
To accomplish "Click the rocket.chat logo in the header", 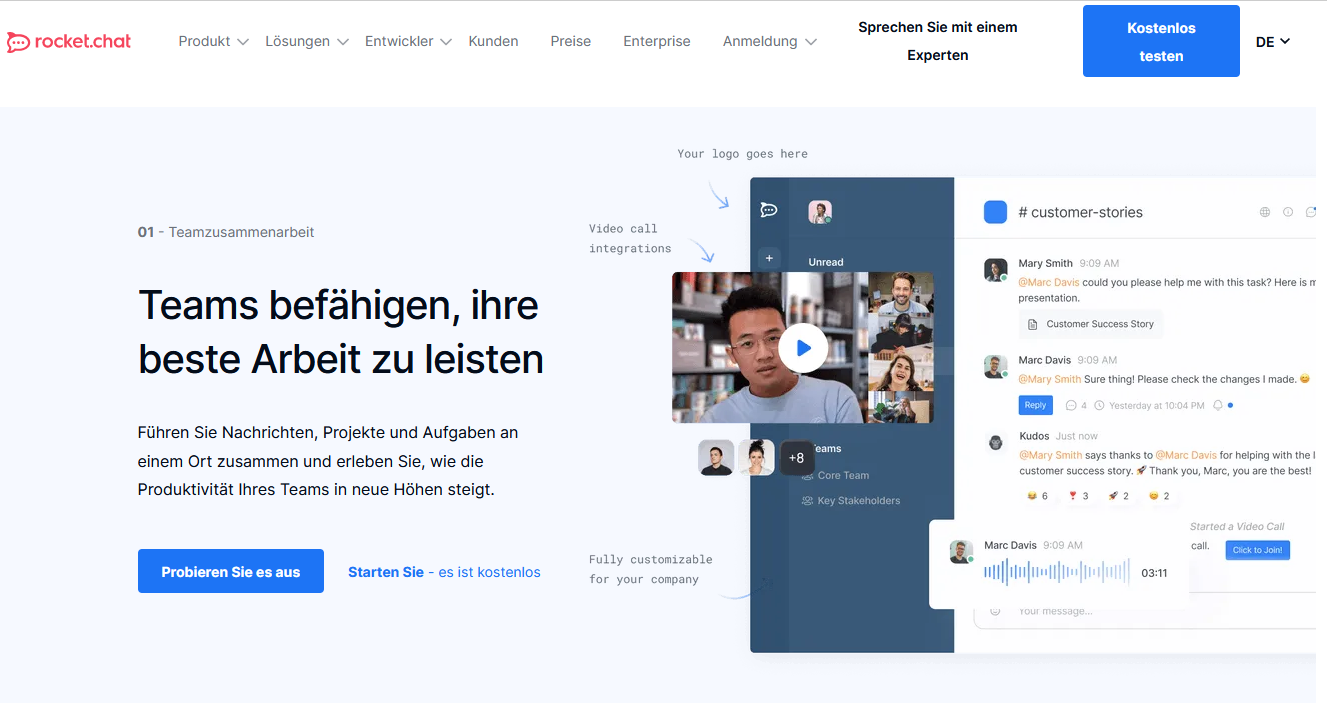I will (69, 42).
